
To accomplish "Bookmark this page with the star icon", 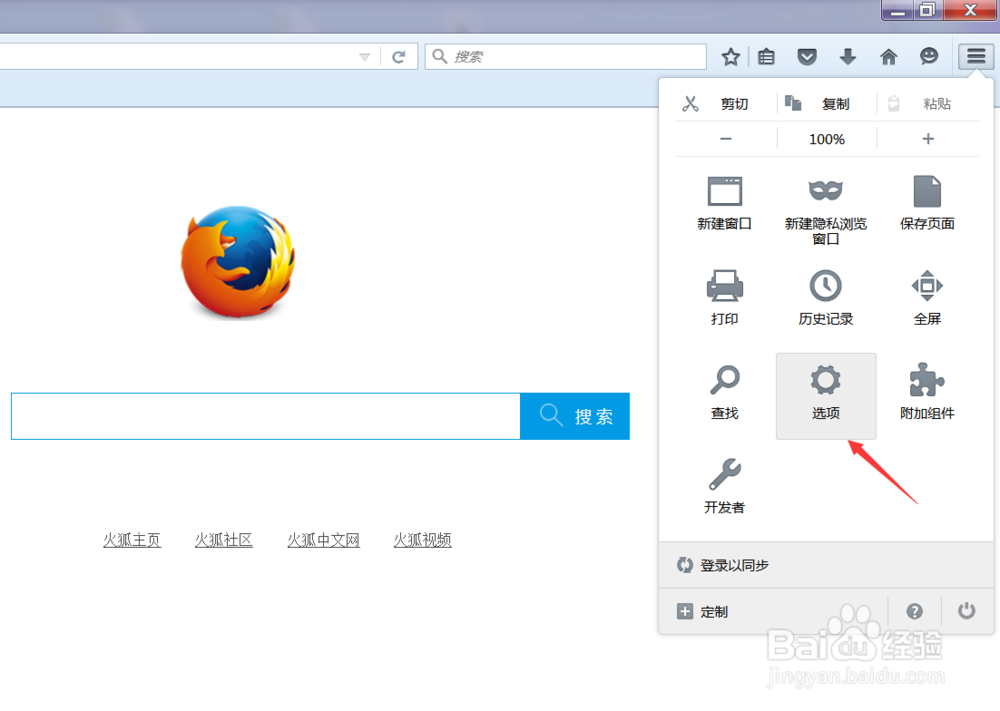I will [x=730, y=57].
